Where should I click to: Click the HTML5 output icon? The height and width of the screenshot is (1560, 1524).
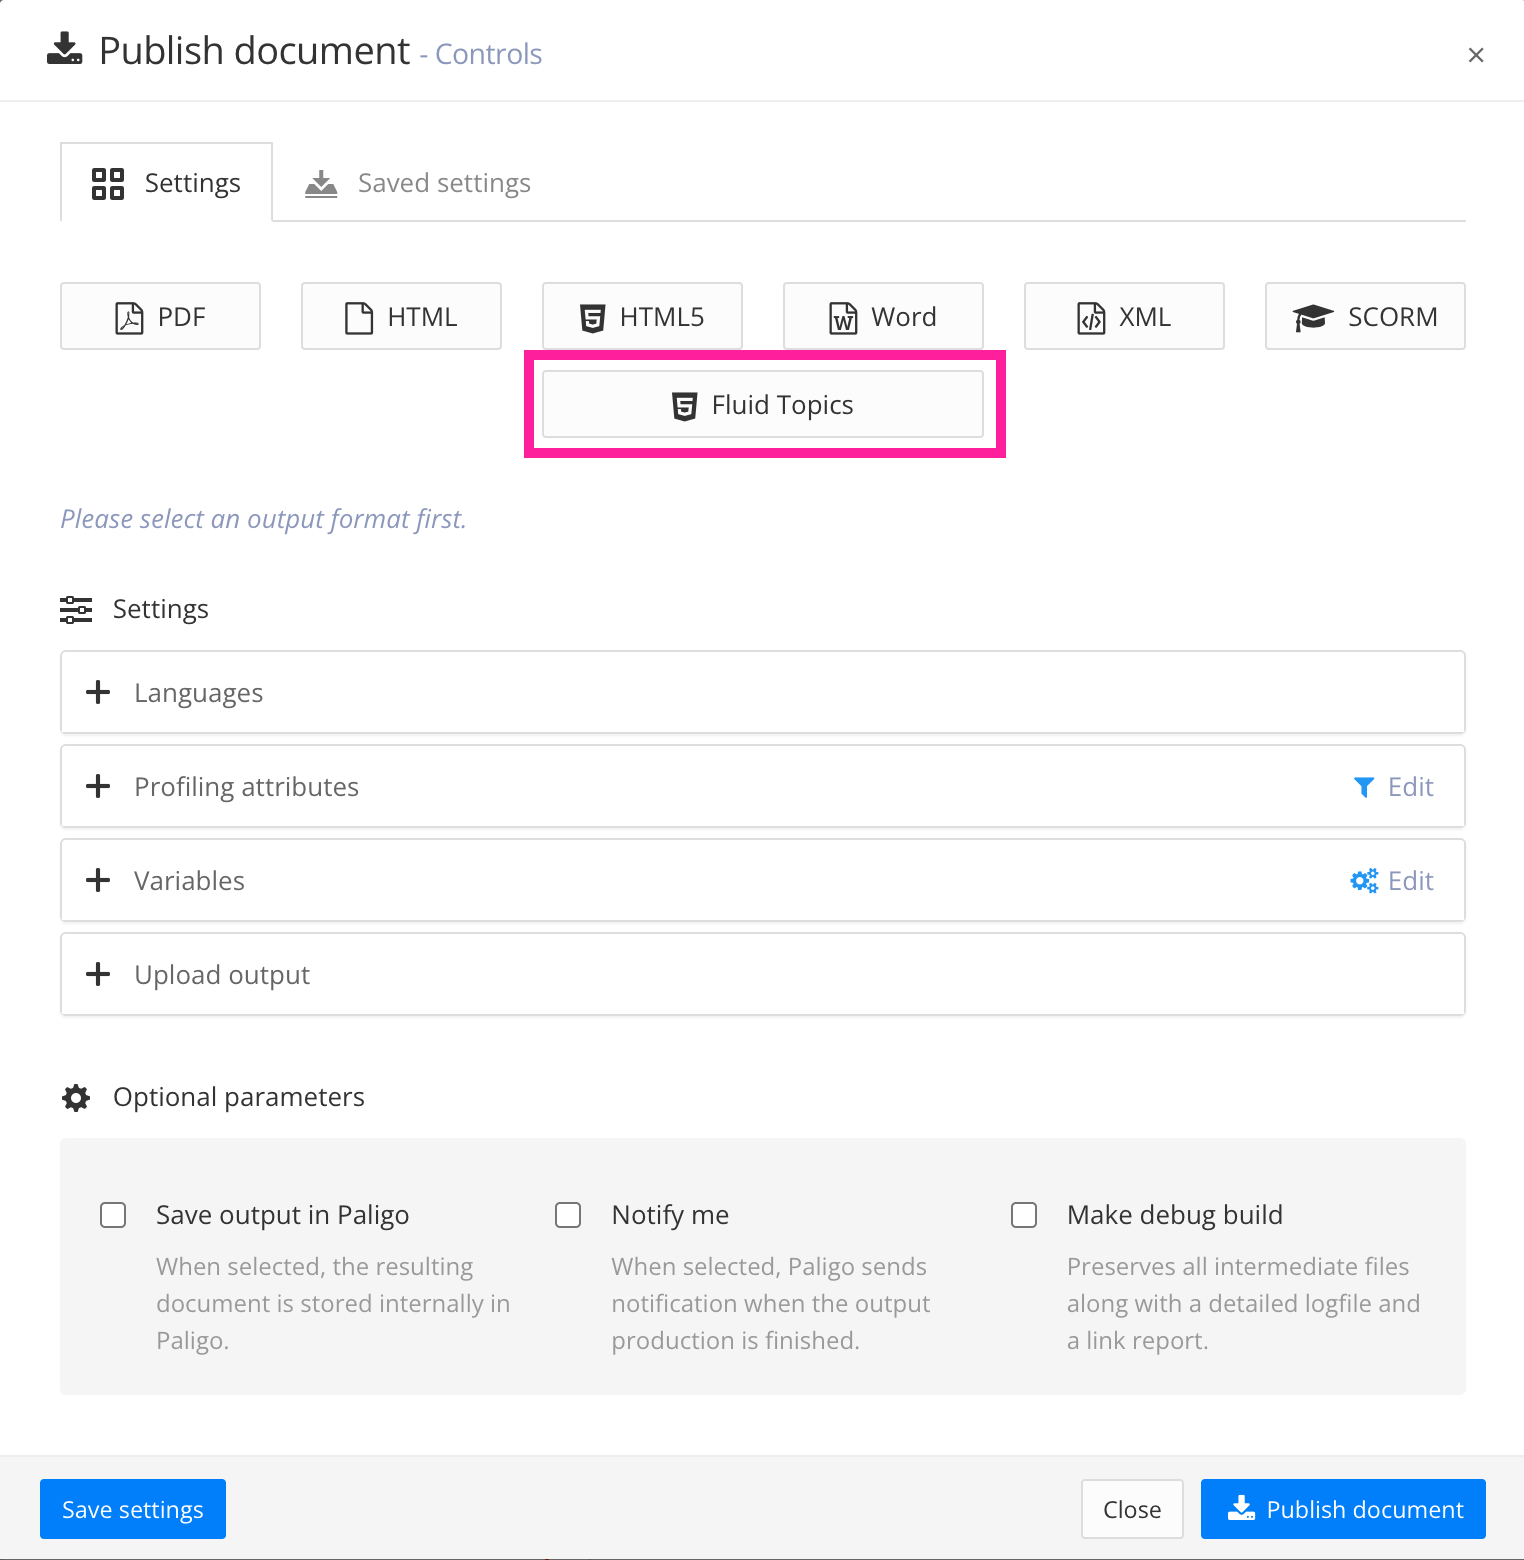pyautogui.click(x=592, y=316)
